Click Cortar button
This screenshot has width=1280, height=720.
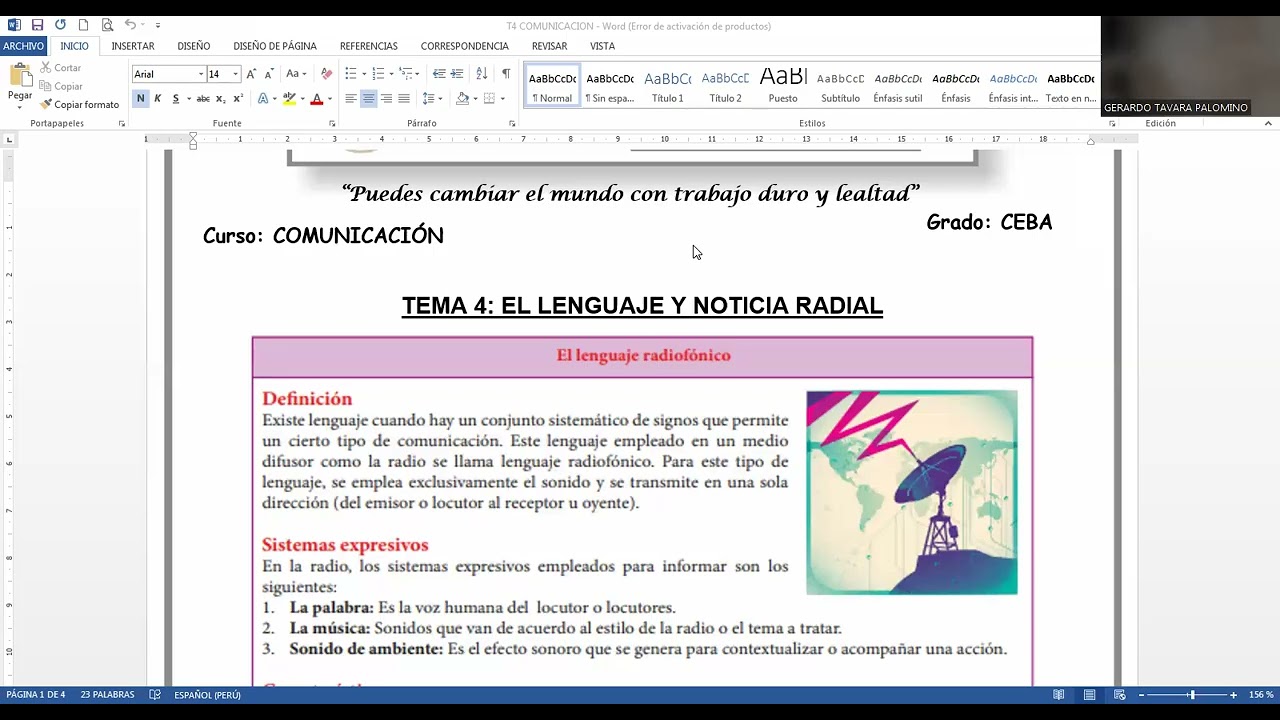pyautogui.click(x=60, y=68)
